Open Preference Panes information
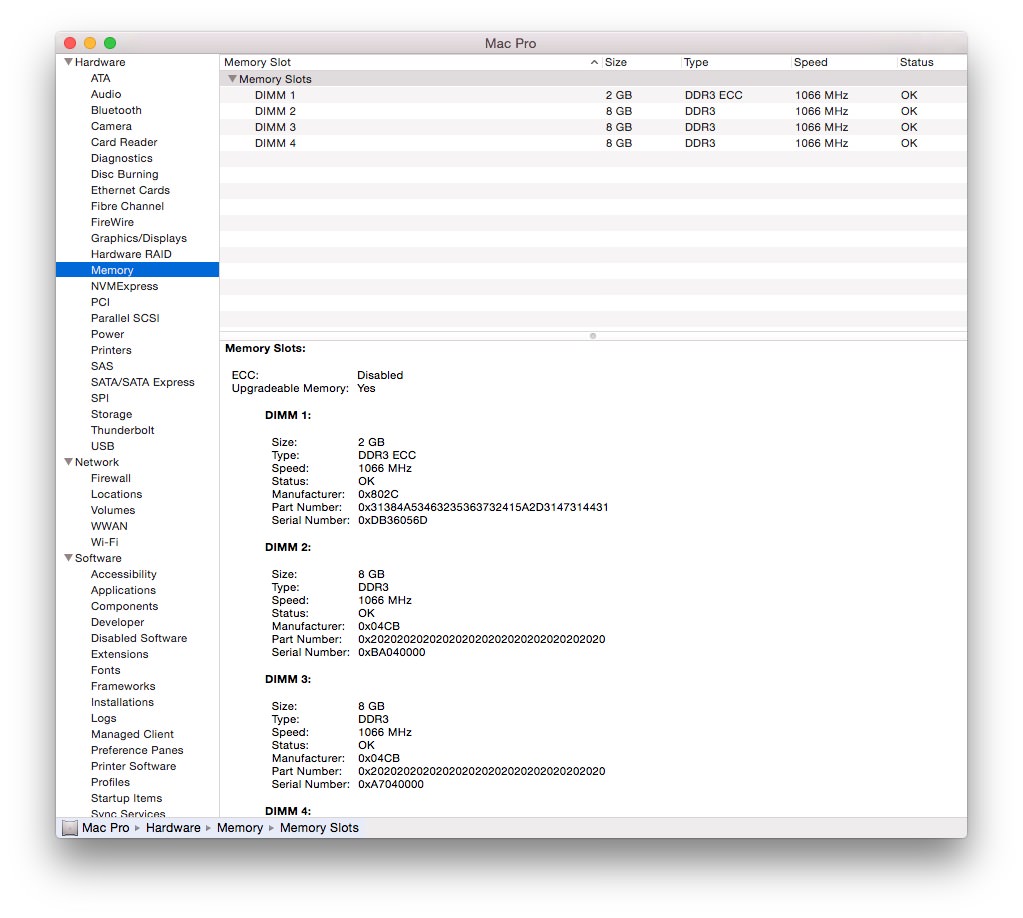Image resolution: width=1023 pixels, height=918 pixels. tap(137, 750)
